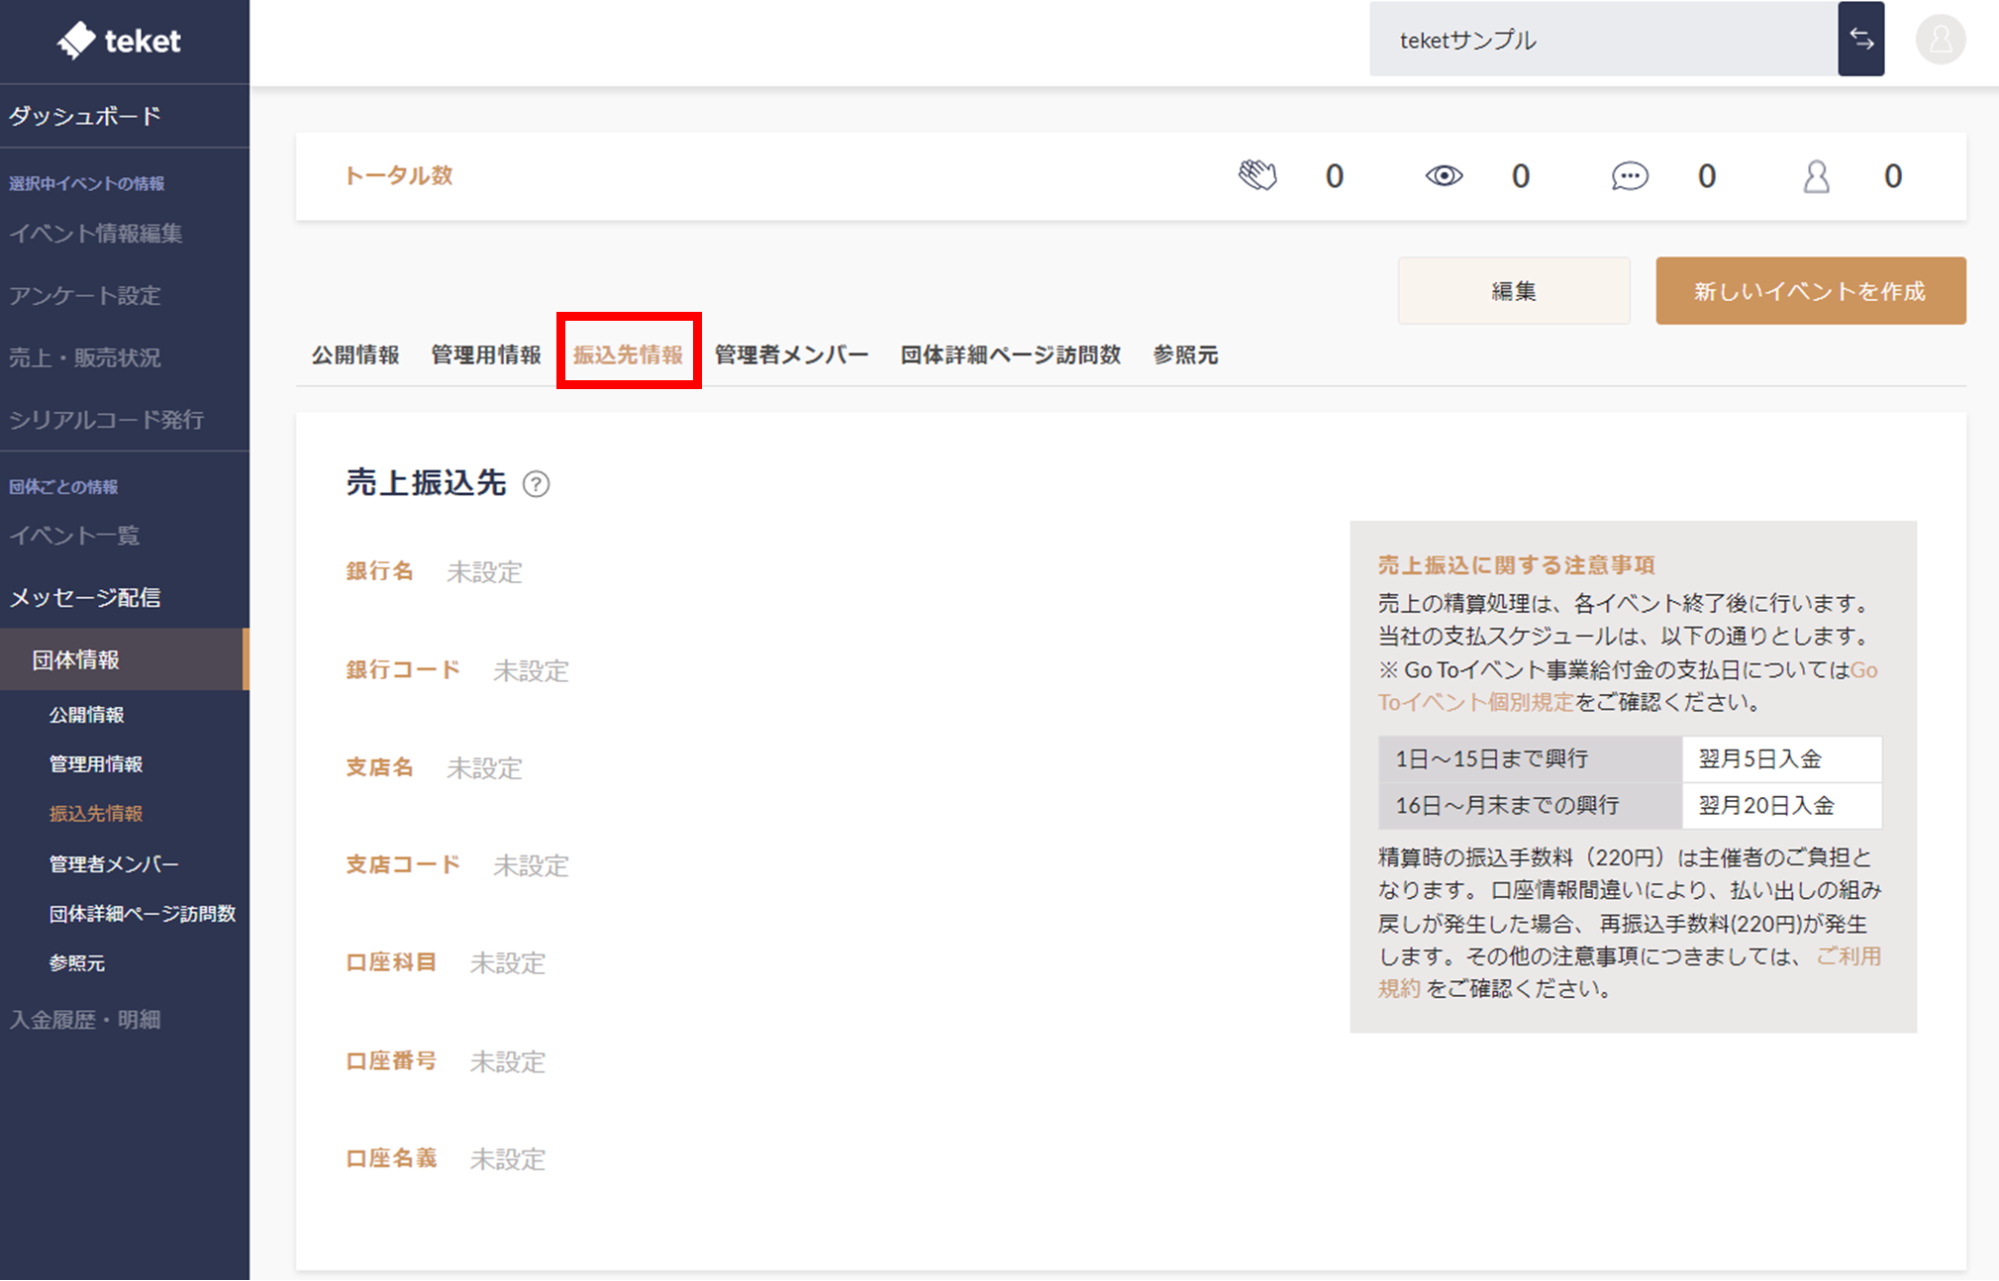1999x1281 pixels.
Task: Click the 口座科目 label
Action: pos(391,962)
